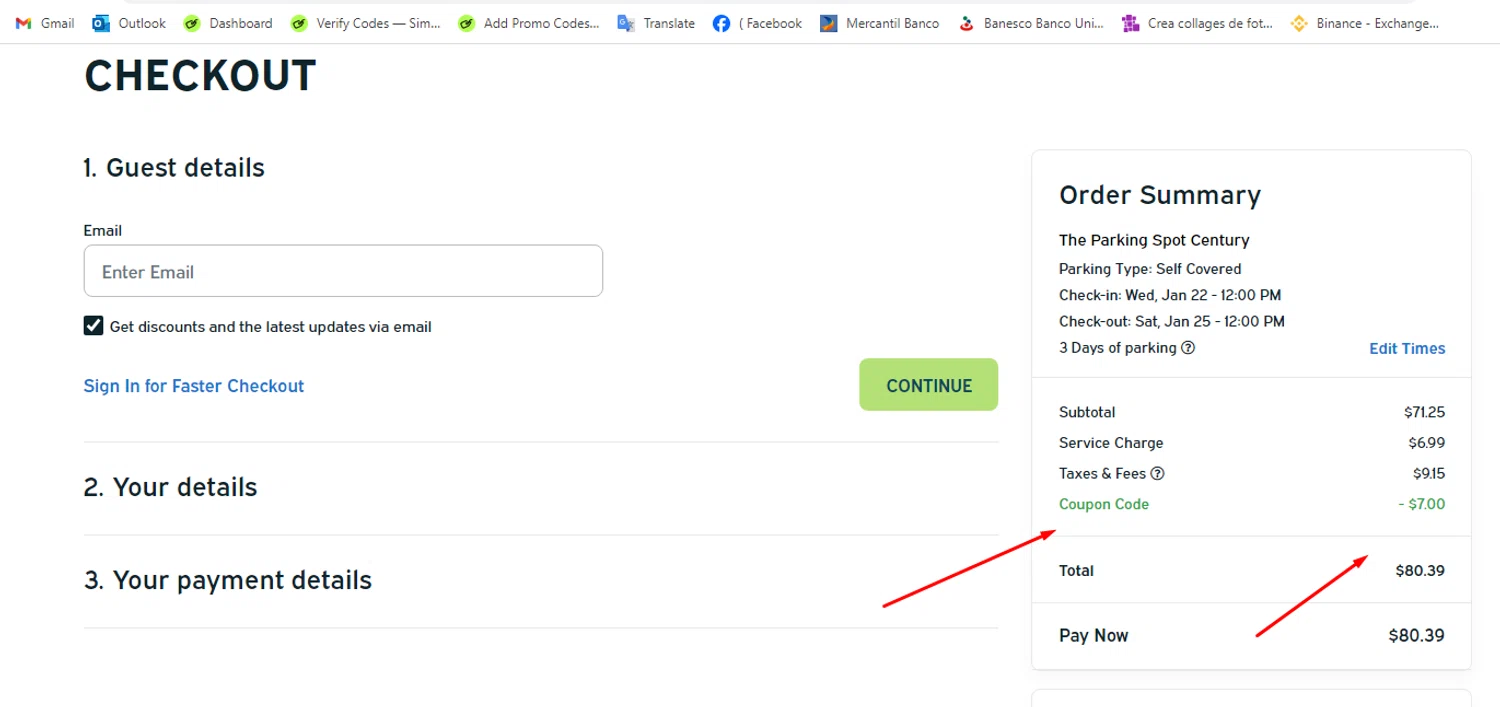
Task: Open the Gmail bookmark
Action: point(45,23)
